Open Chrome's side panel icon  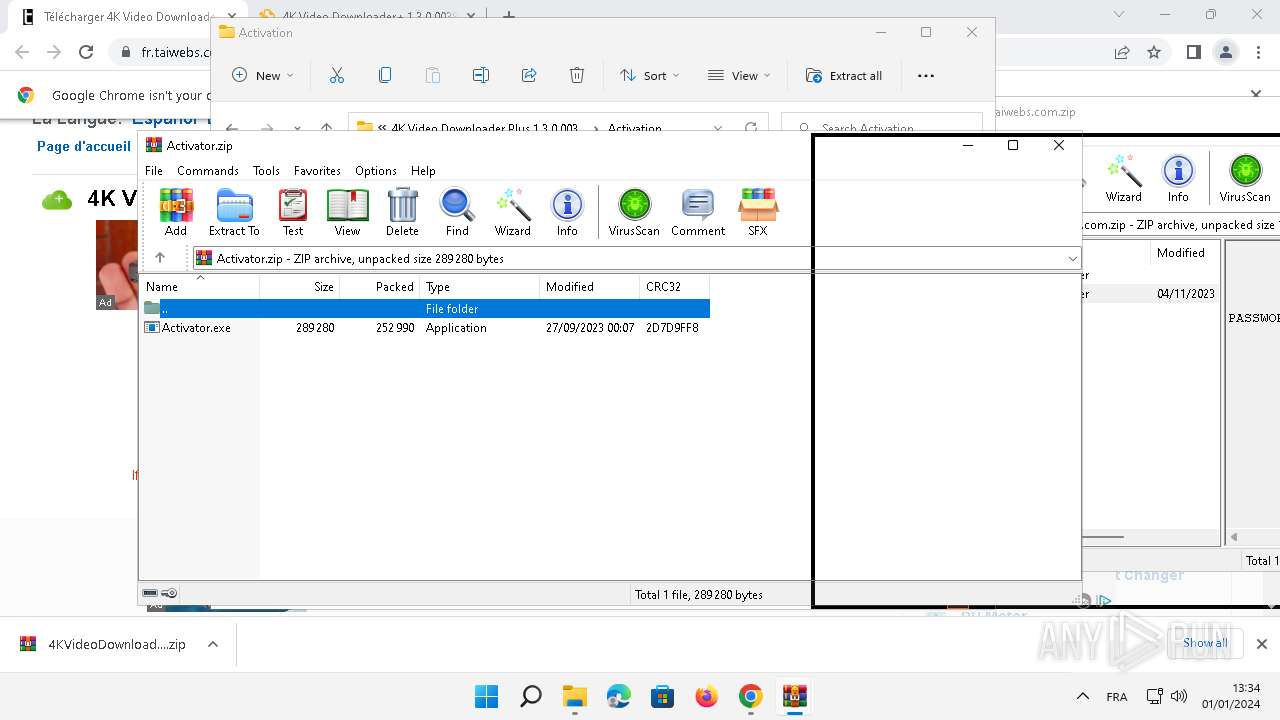[x=1193, y=52]
